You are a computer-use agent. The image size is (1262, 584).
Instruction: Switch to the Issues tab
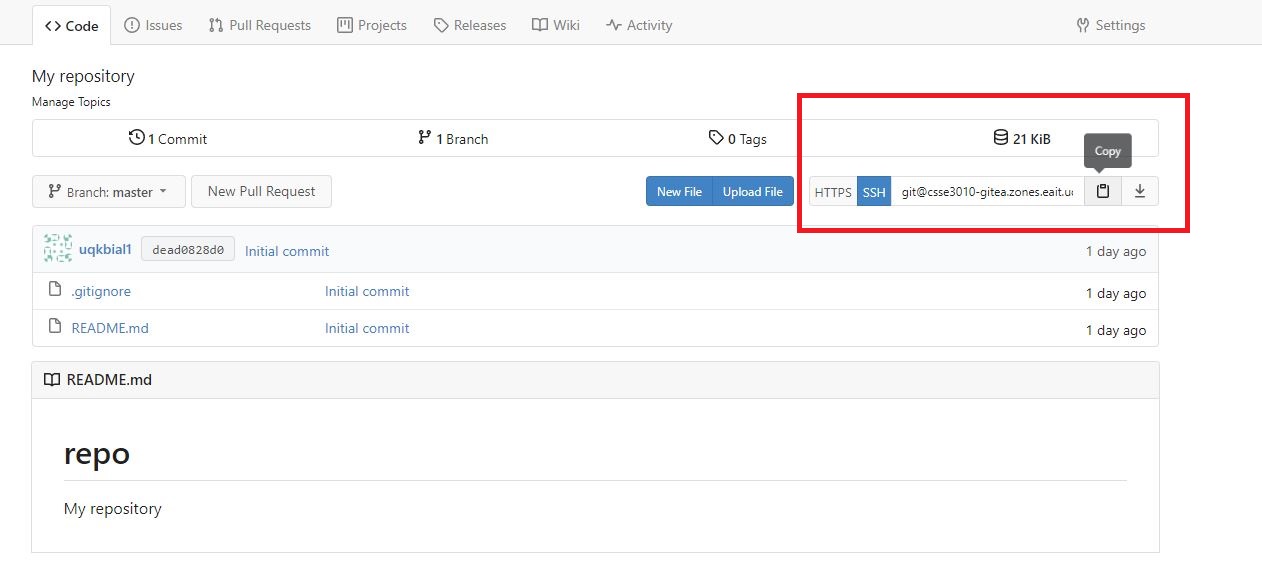153,25
